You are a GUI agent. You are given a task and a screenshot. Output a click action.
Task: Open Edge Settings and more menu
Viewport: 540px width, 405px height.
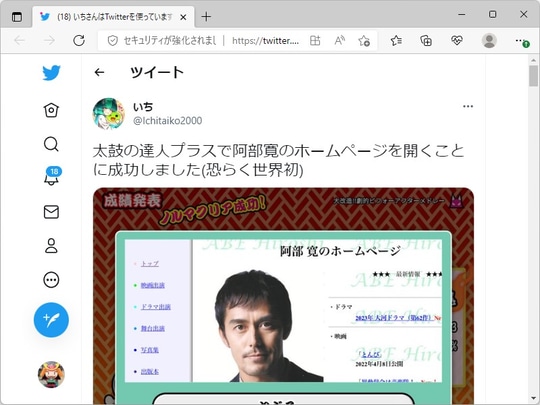(x=521, y=41)
